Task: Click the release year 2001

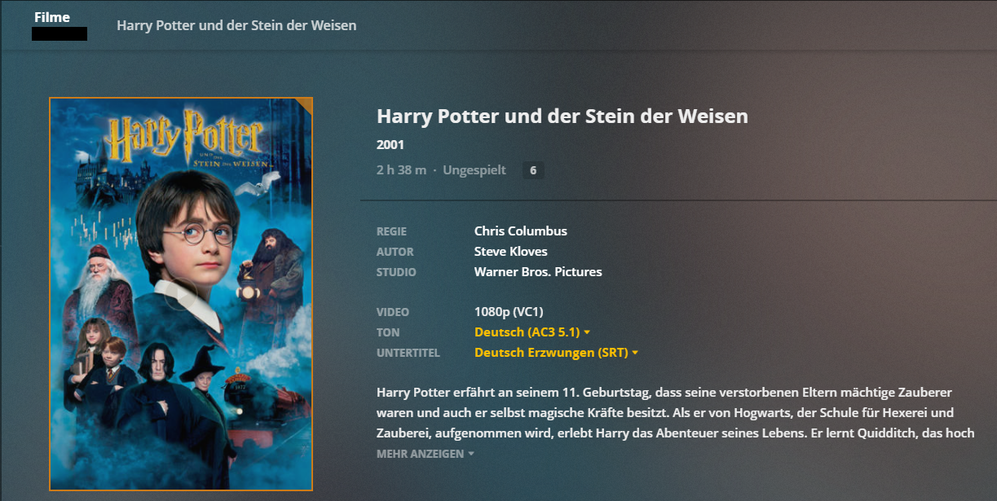Action: tap(390, 145)
